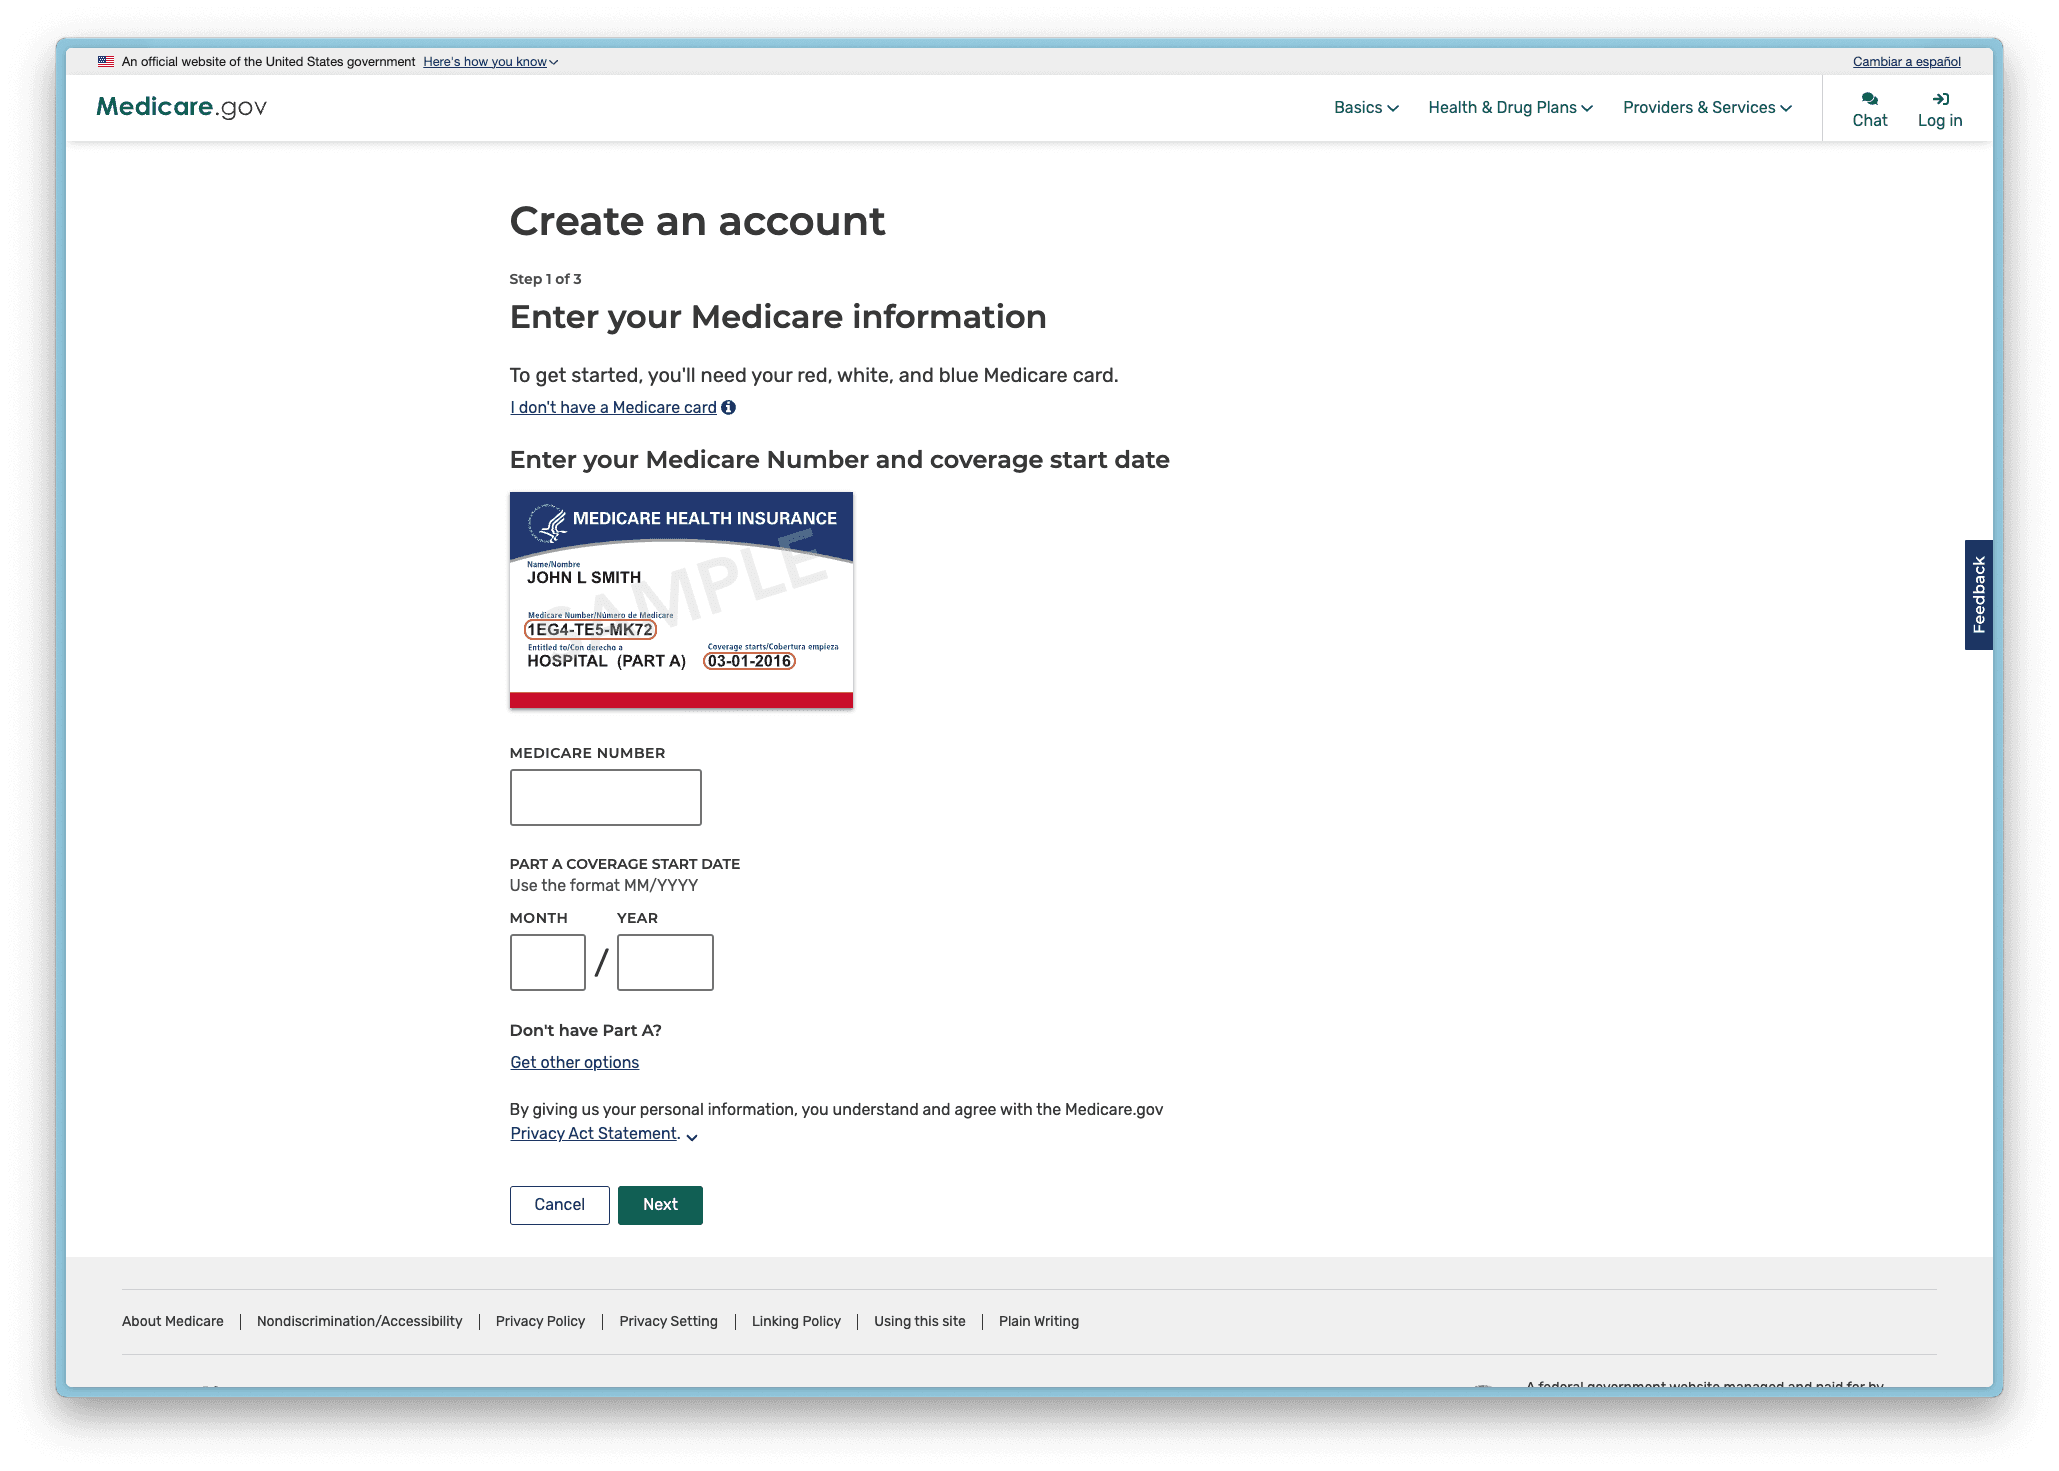Click the "Create an account" heading

[x=697, y=221]
